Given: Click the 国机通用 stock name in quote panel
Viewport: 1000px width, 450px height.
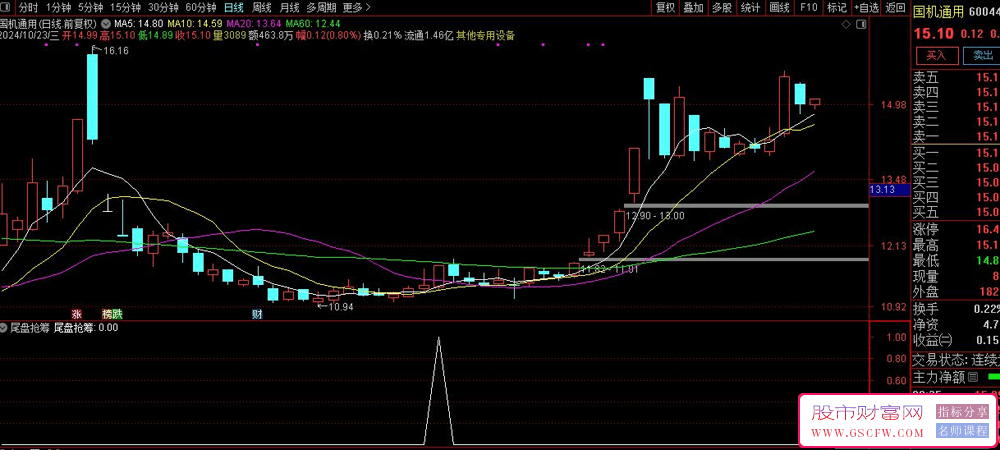Looking at the screenshot, I should coord(938,11).
